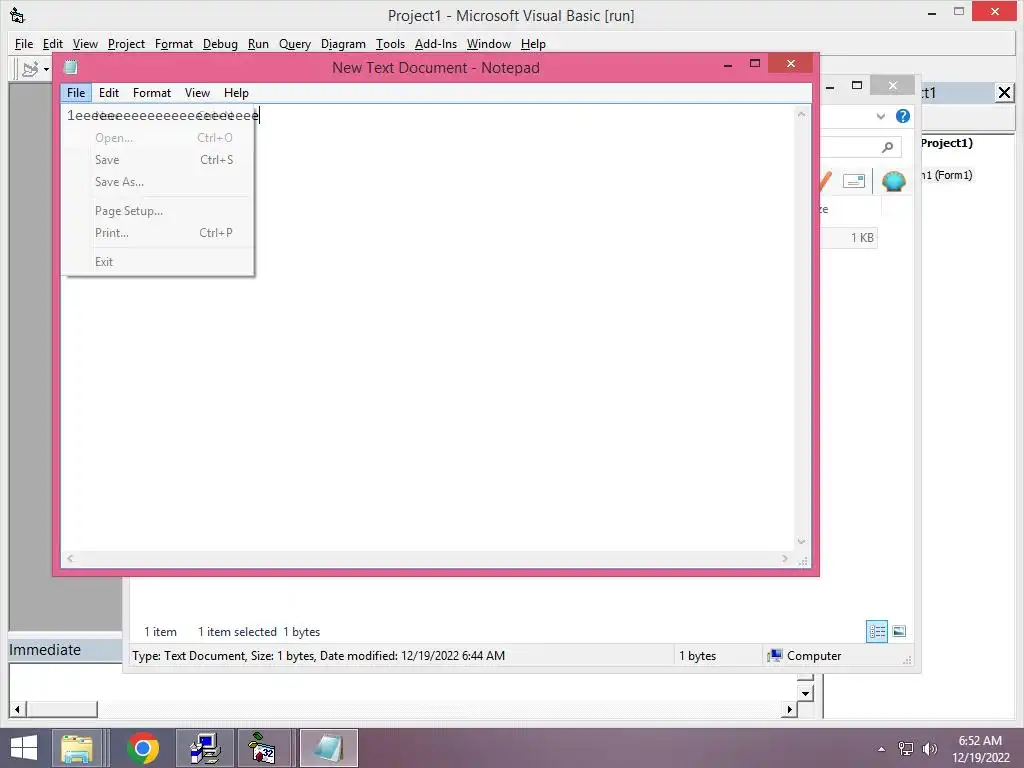Open the Visual Basic Diagram menu
The height and width of the screenshot is (768, 1024).
343,44
